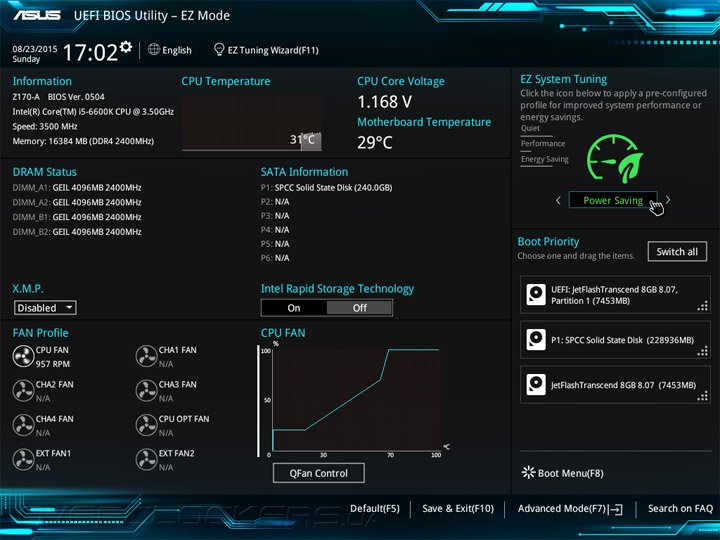Turn Intel Rapid Storage Technology Off
The width and height of the screenshot is (720, 540).
point(360,308)
